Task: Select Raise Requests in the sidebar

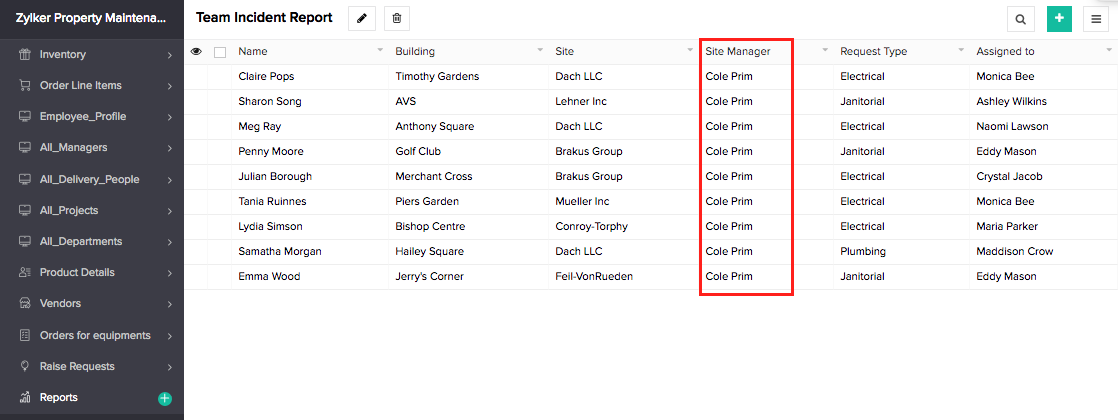Action: coord(77,366)
